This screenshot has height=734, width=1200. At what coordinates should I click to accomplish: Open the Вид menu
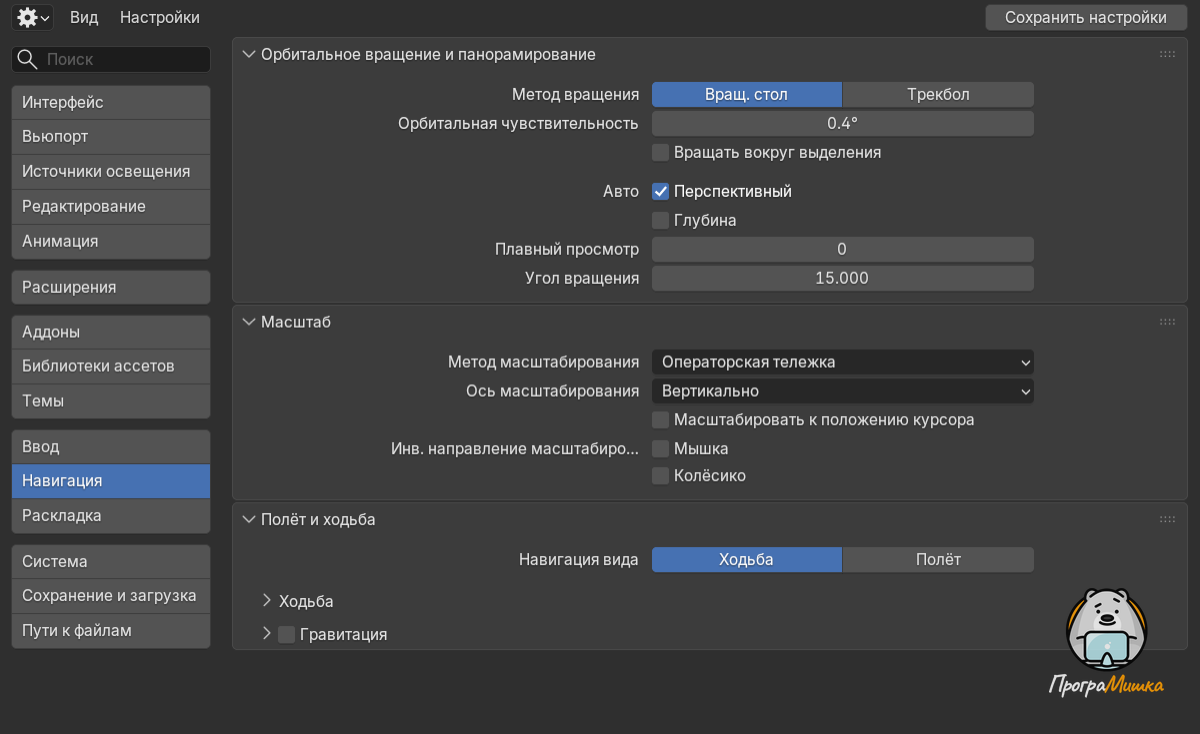(84, 17)
